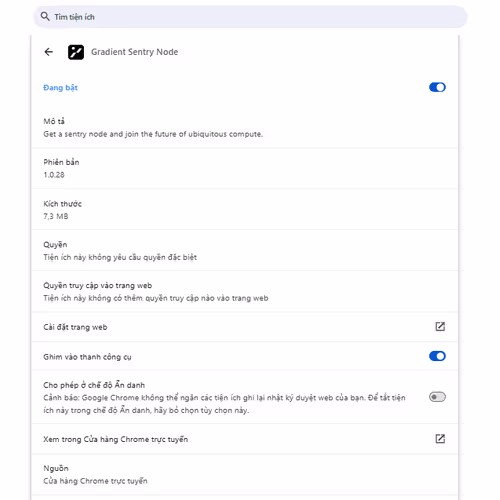
Task: Click the Đang bật status label
Action: coord(60,88)
